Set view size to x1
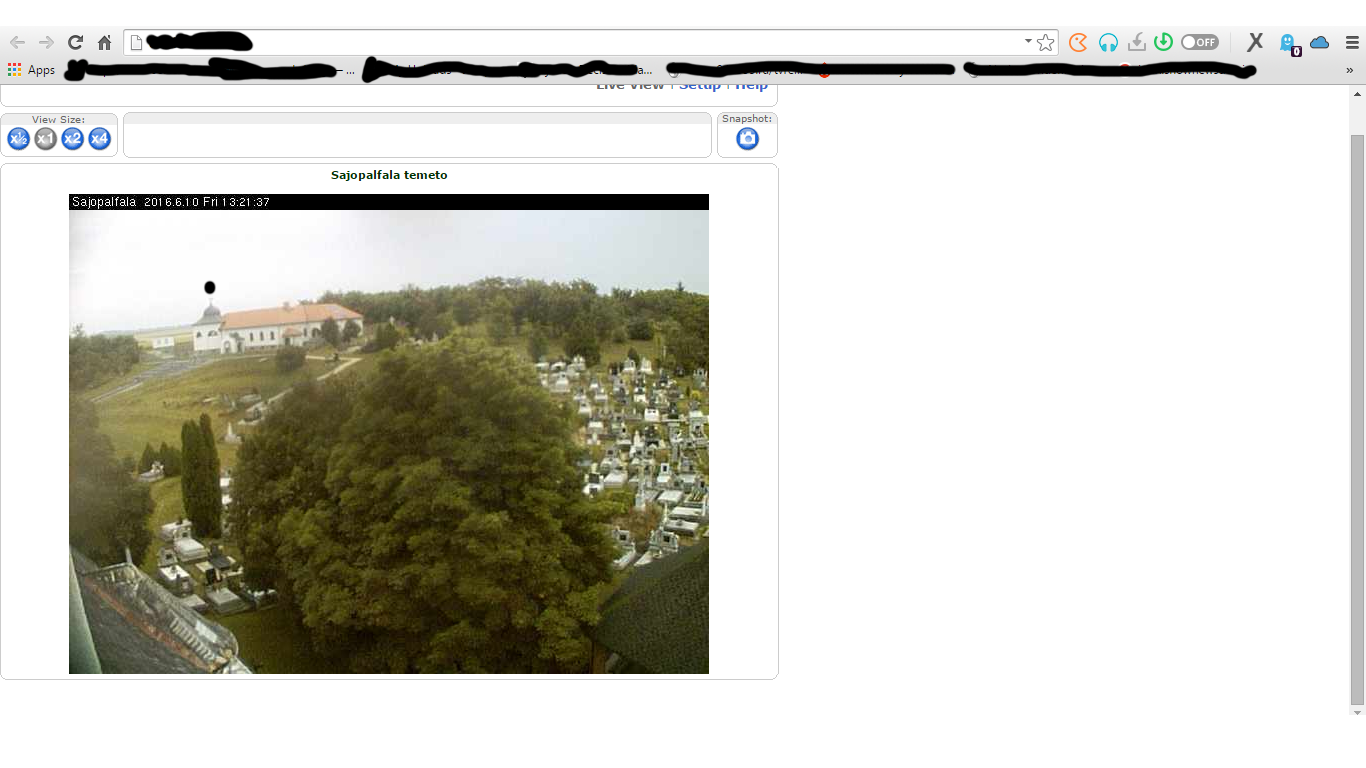 pyautogui.click(x=45, y=139)
